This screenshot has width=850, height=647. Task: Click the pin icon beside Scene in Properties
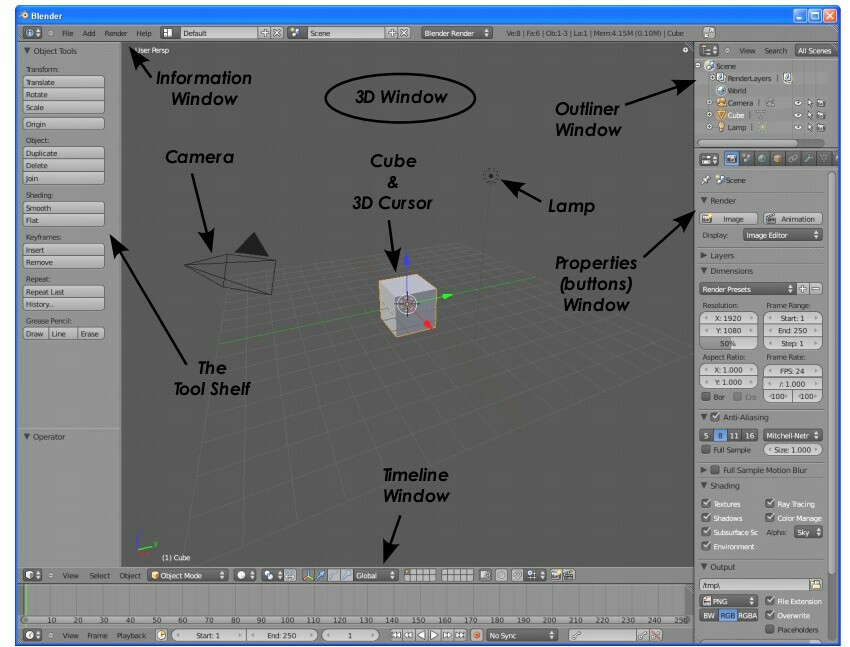[x=705, y=180]
